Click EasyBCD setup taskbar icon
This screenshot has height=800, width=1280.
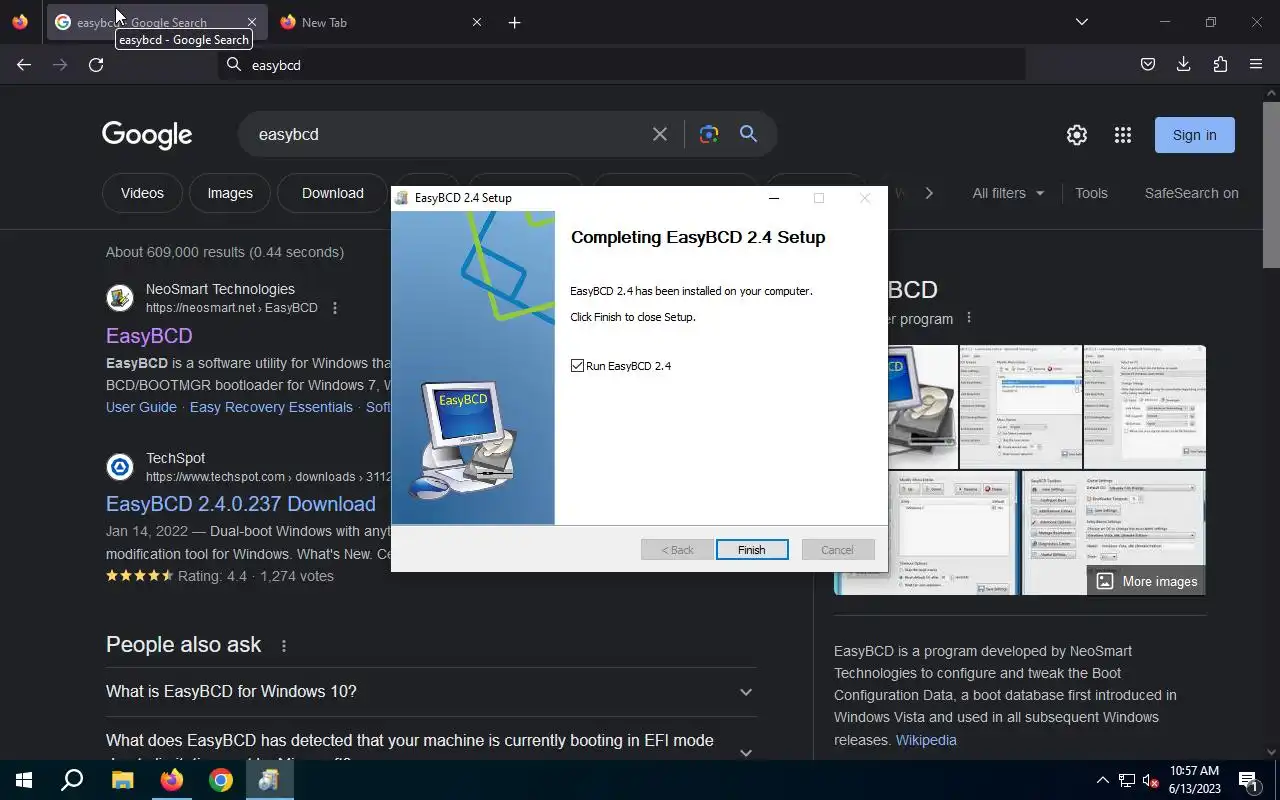click(269, 780)
